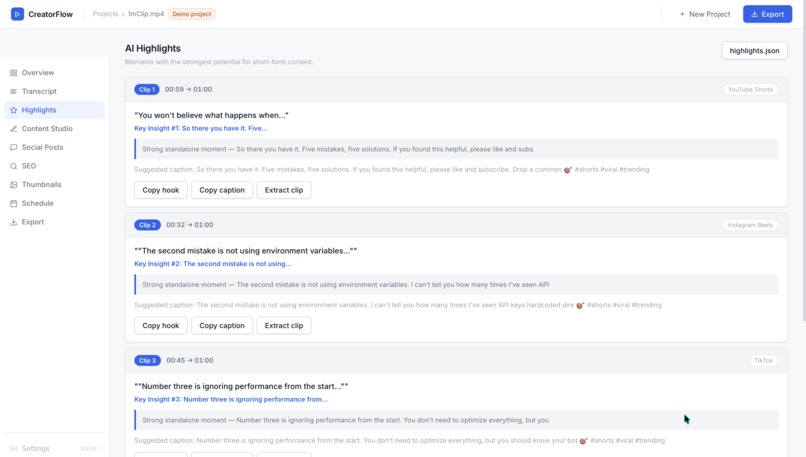Extract clip for Clip 2
This screenshot has width=806, height=457.
(x=284, y=325)
